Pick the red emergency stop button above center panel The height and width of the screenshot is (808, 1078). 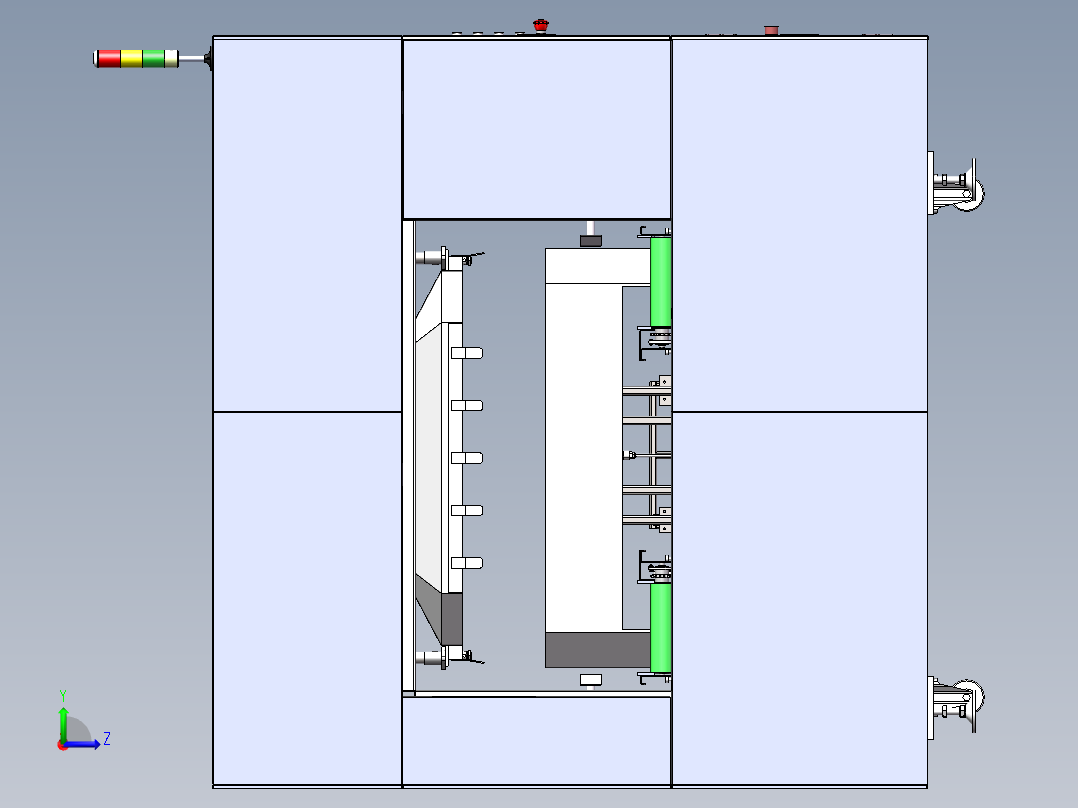541,26
